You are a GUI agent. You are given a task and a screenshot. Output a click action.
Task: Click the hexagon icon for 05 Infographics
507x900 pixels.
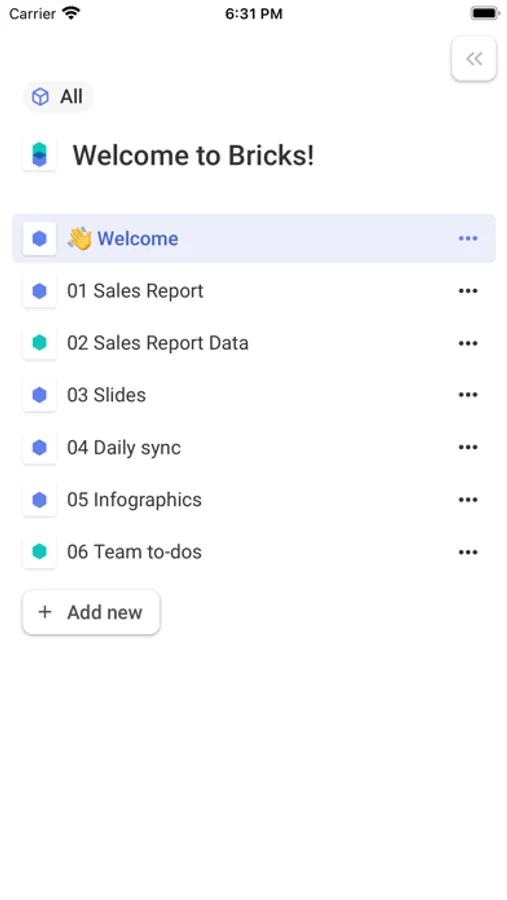coord(39,500)
